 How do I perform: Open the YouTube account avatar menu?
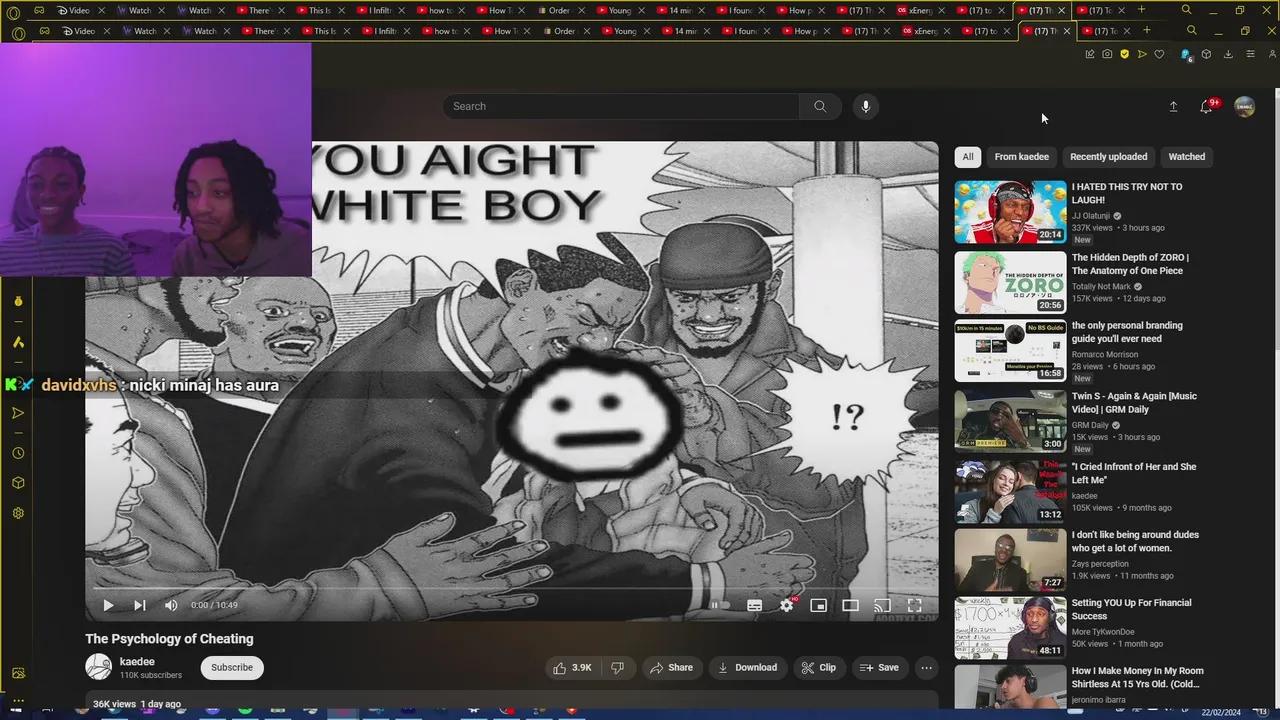[x=1244, y=107]
